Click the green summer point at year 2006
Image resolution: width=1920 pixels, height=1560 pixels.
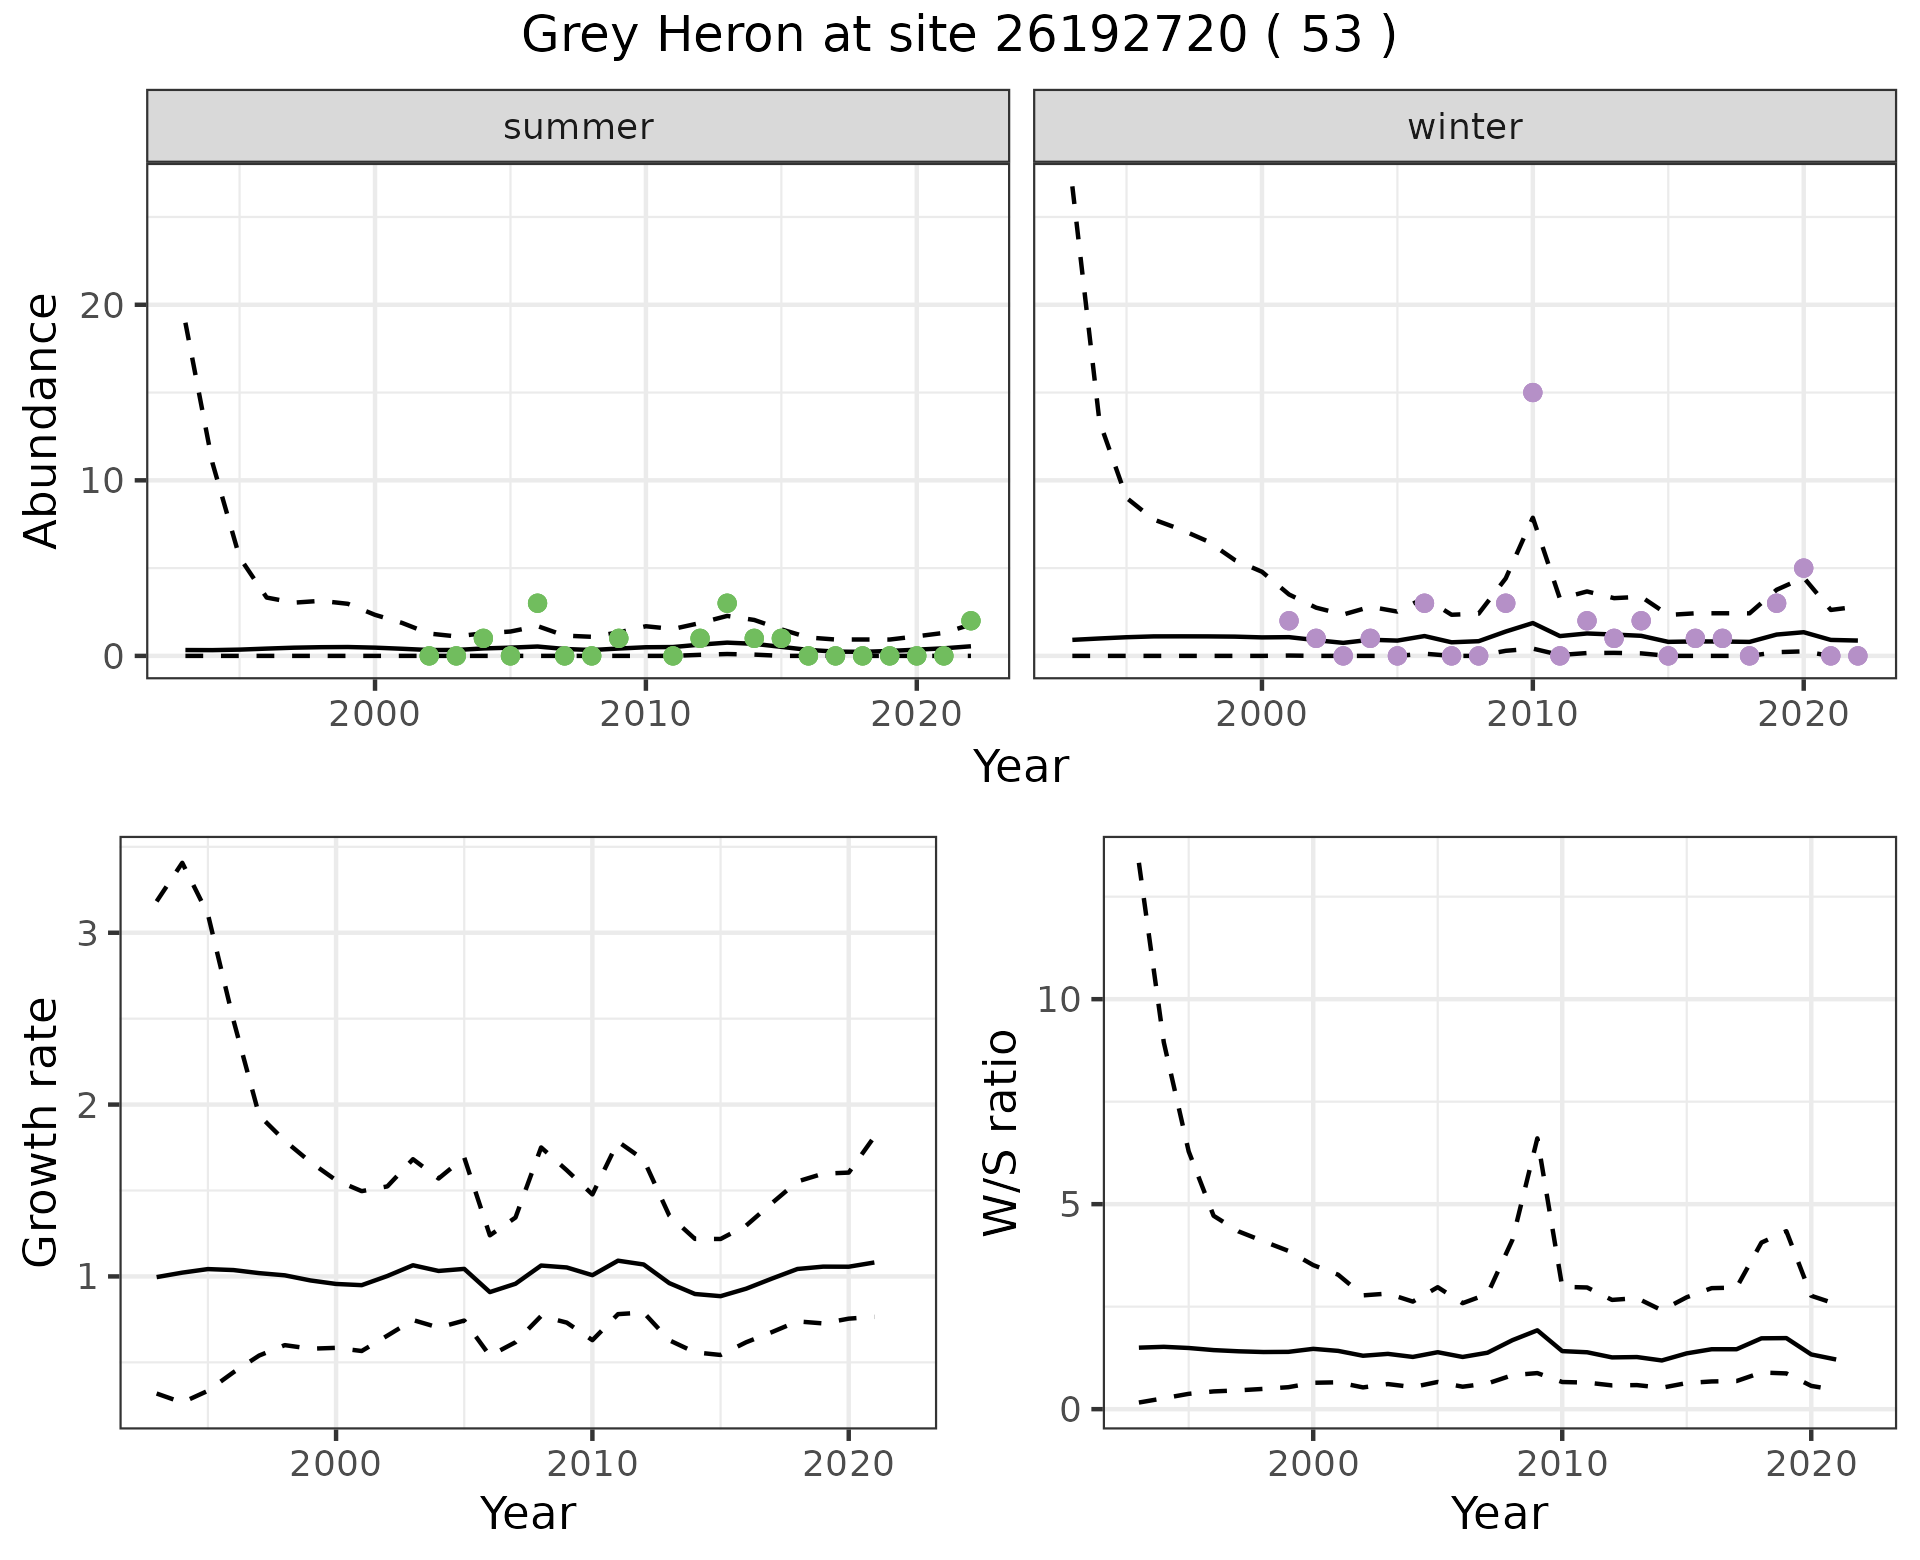(x=537, y=603)
